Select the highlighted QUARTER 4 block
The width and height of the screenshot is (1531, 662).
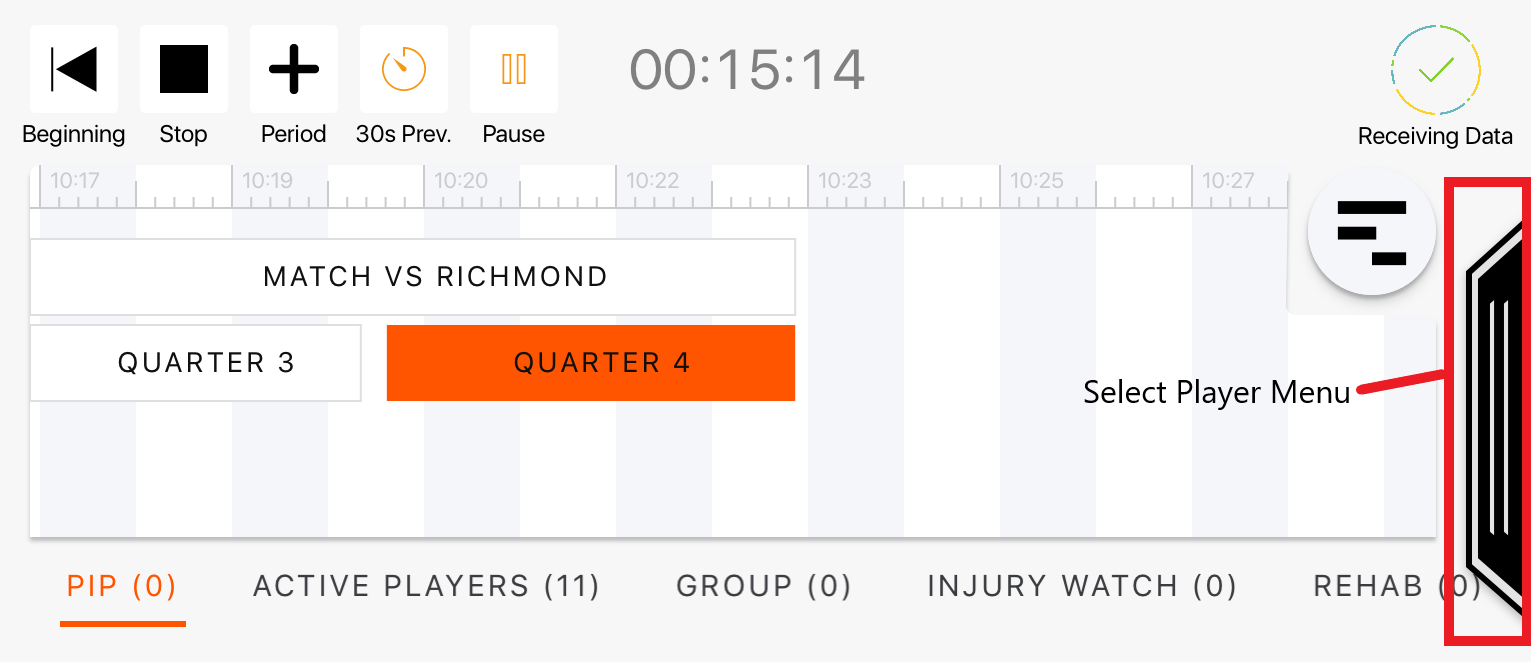point(591,363)
